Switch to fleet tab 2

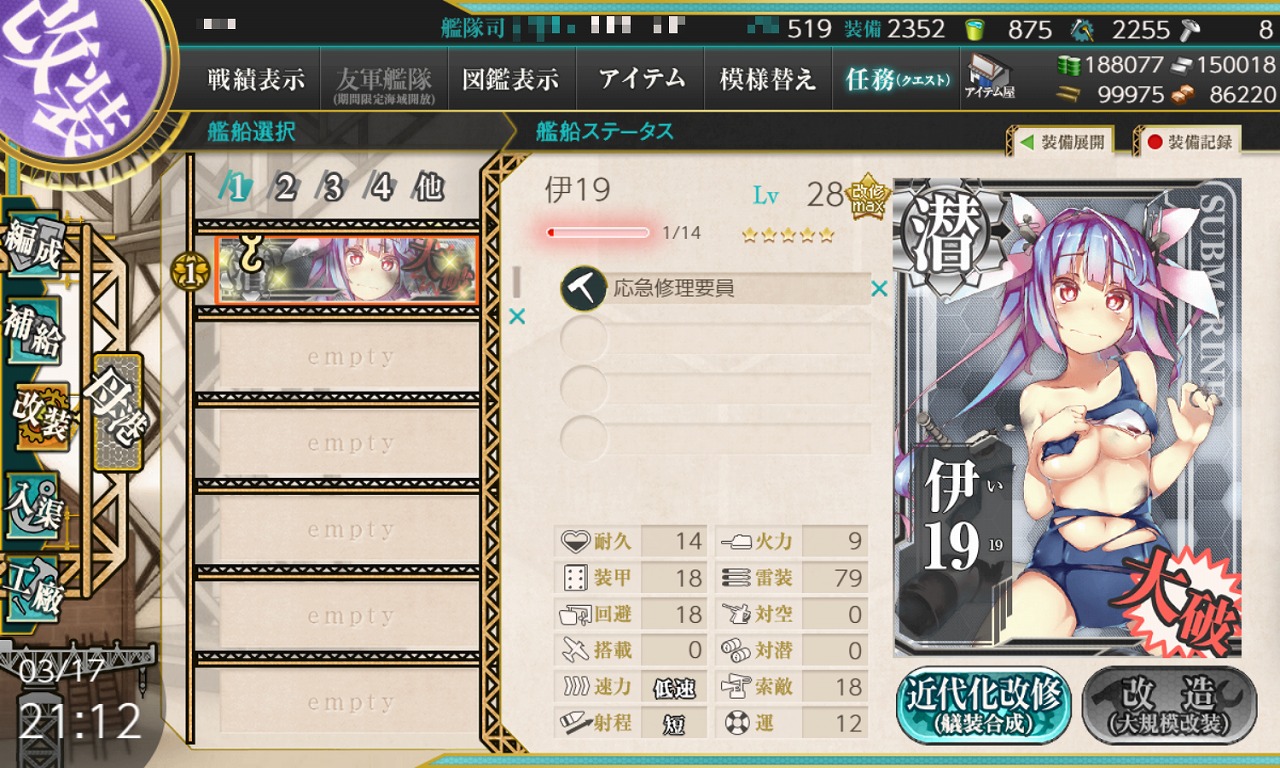pyautogui.click(x=285, y=187)
